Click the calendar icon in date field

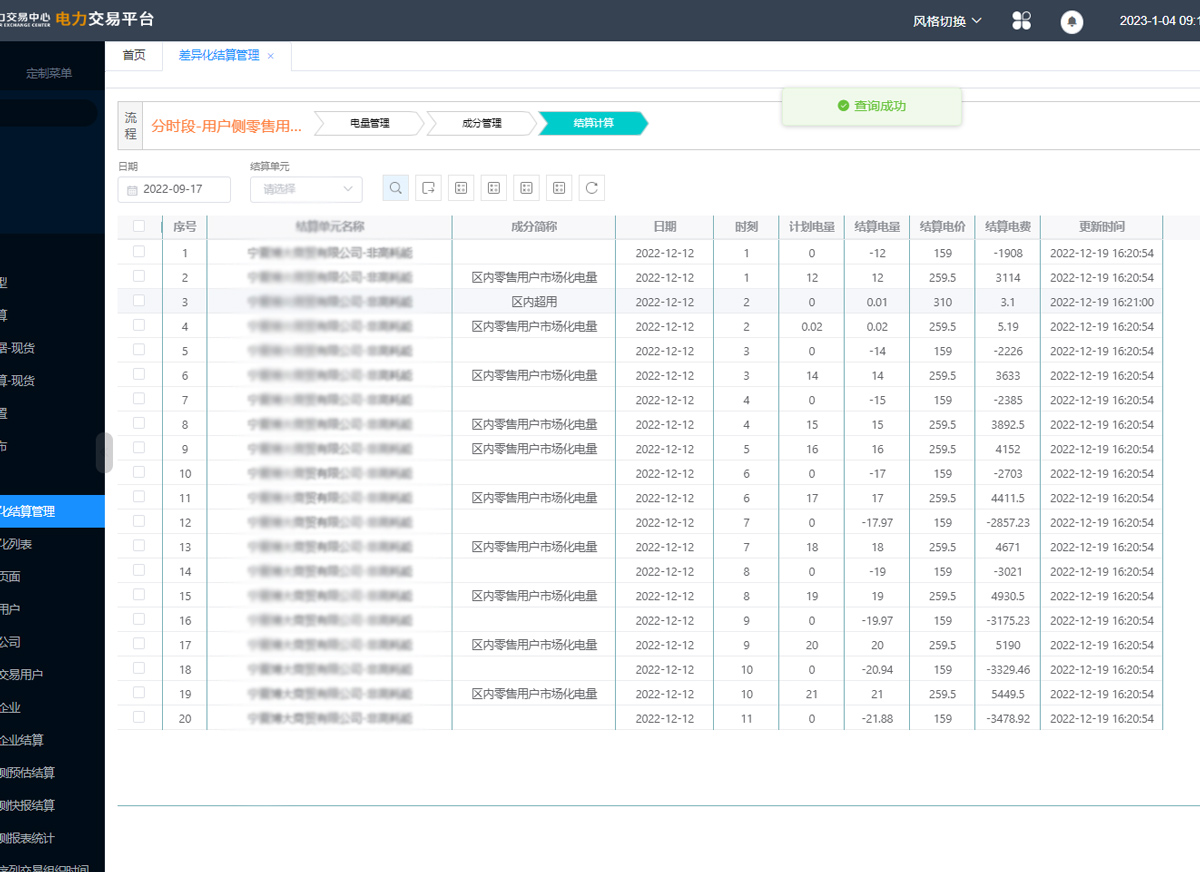coord(132,189)
